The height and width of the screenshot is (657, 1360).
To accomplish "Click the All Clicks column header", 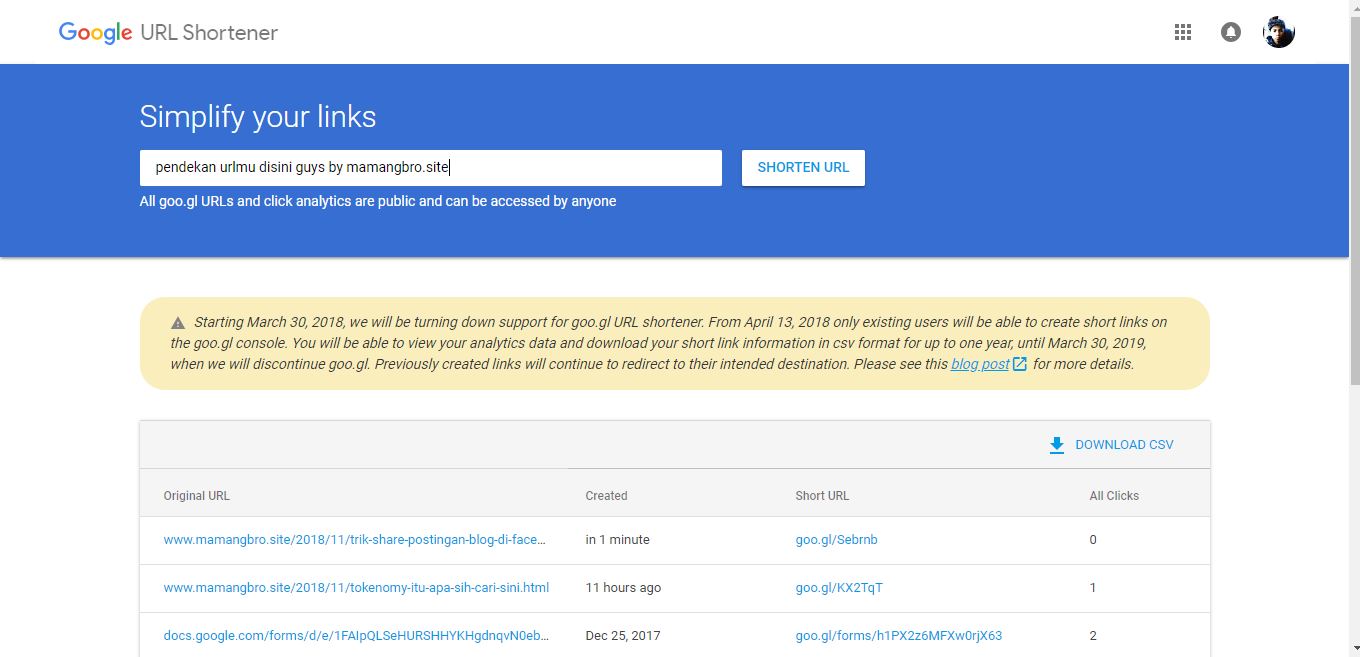I will (x=1114, y=495).
